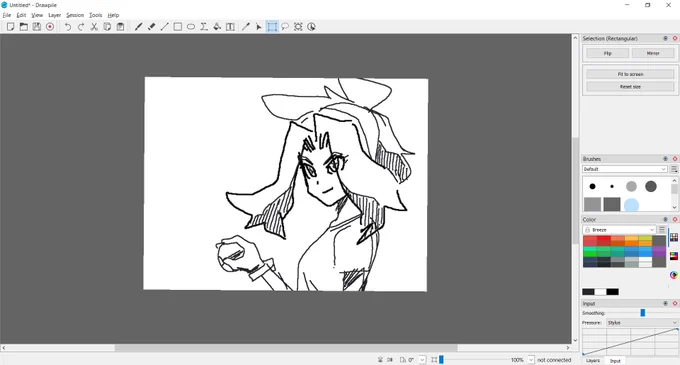Switch to the Layers tab
The width and height of the screenshot is (680, 365).
click(x=593, y=361)
